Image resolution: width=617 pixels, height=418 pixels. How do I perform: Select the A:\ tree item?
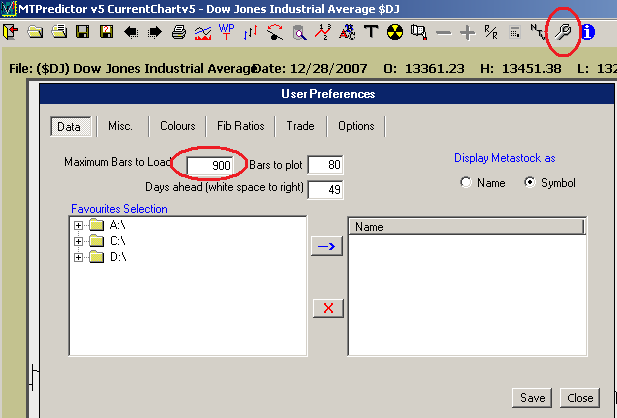117,225
